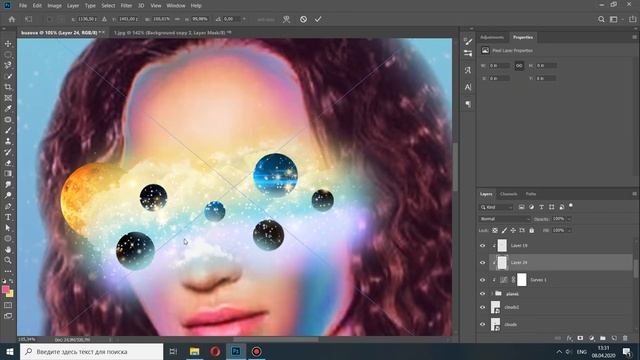
Task: Open File Explorer from taskbar
Action: pyautogui.click(x=194, y=351)
